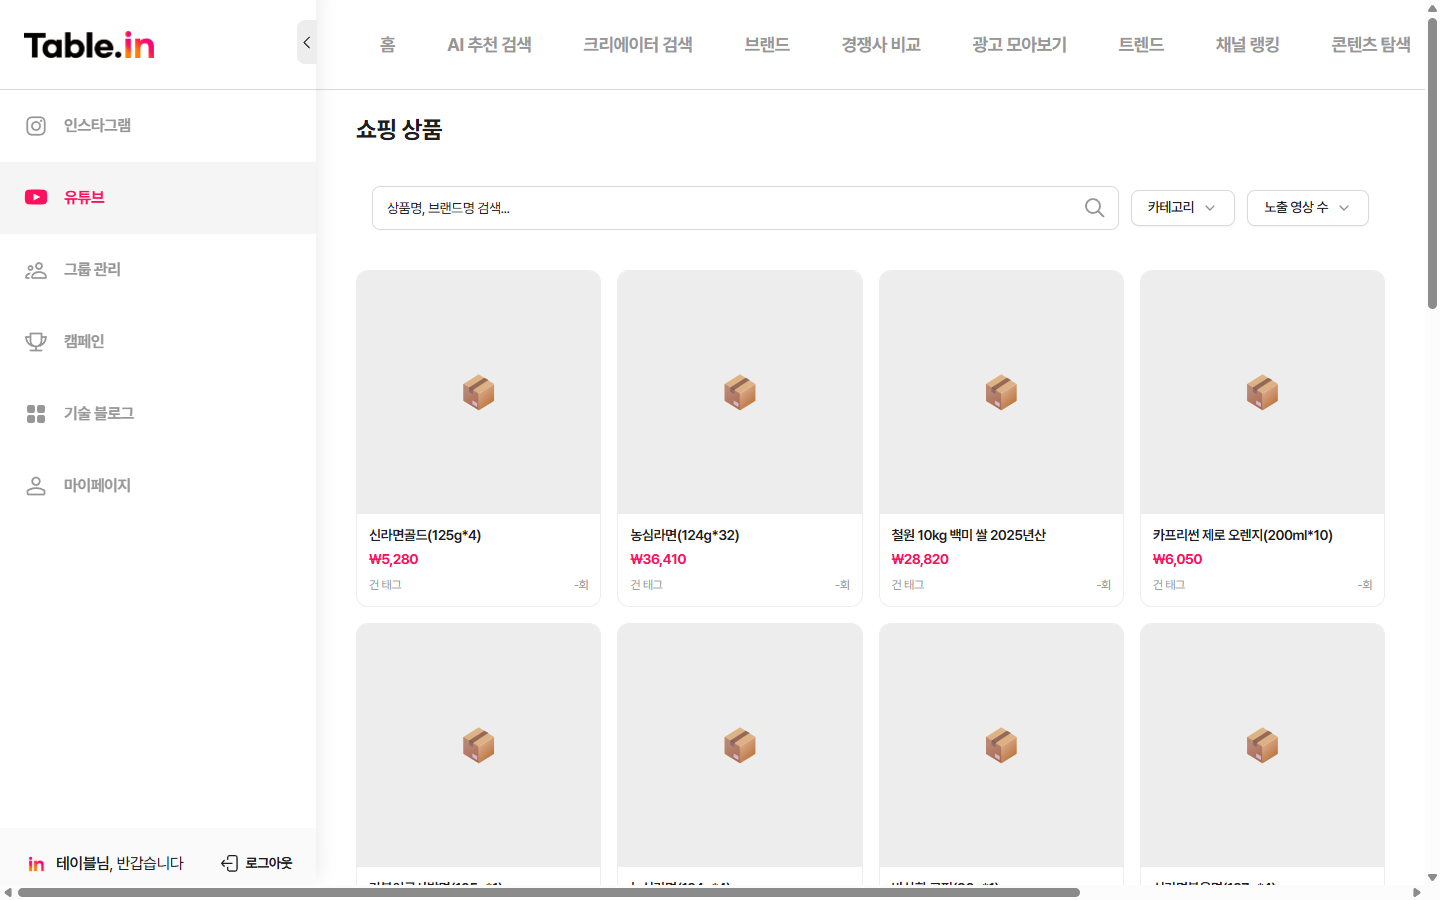The height and width of the screenshot is (900, 1440).
Task: Click the Instagram icon in sidebar
Action: point(36,126)
